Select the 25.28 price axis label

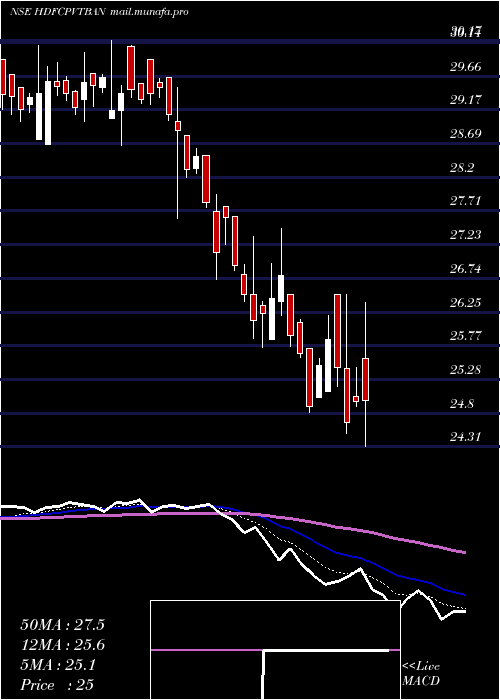coord(466,370)
